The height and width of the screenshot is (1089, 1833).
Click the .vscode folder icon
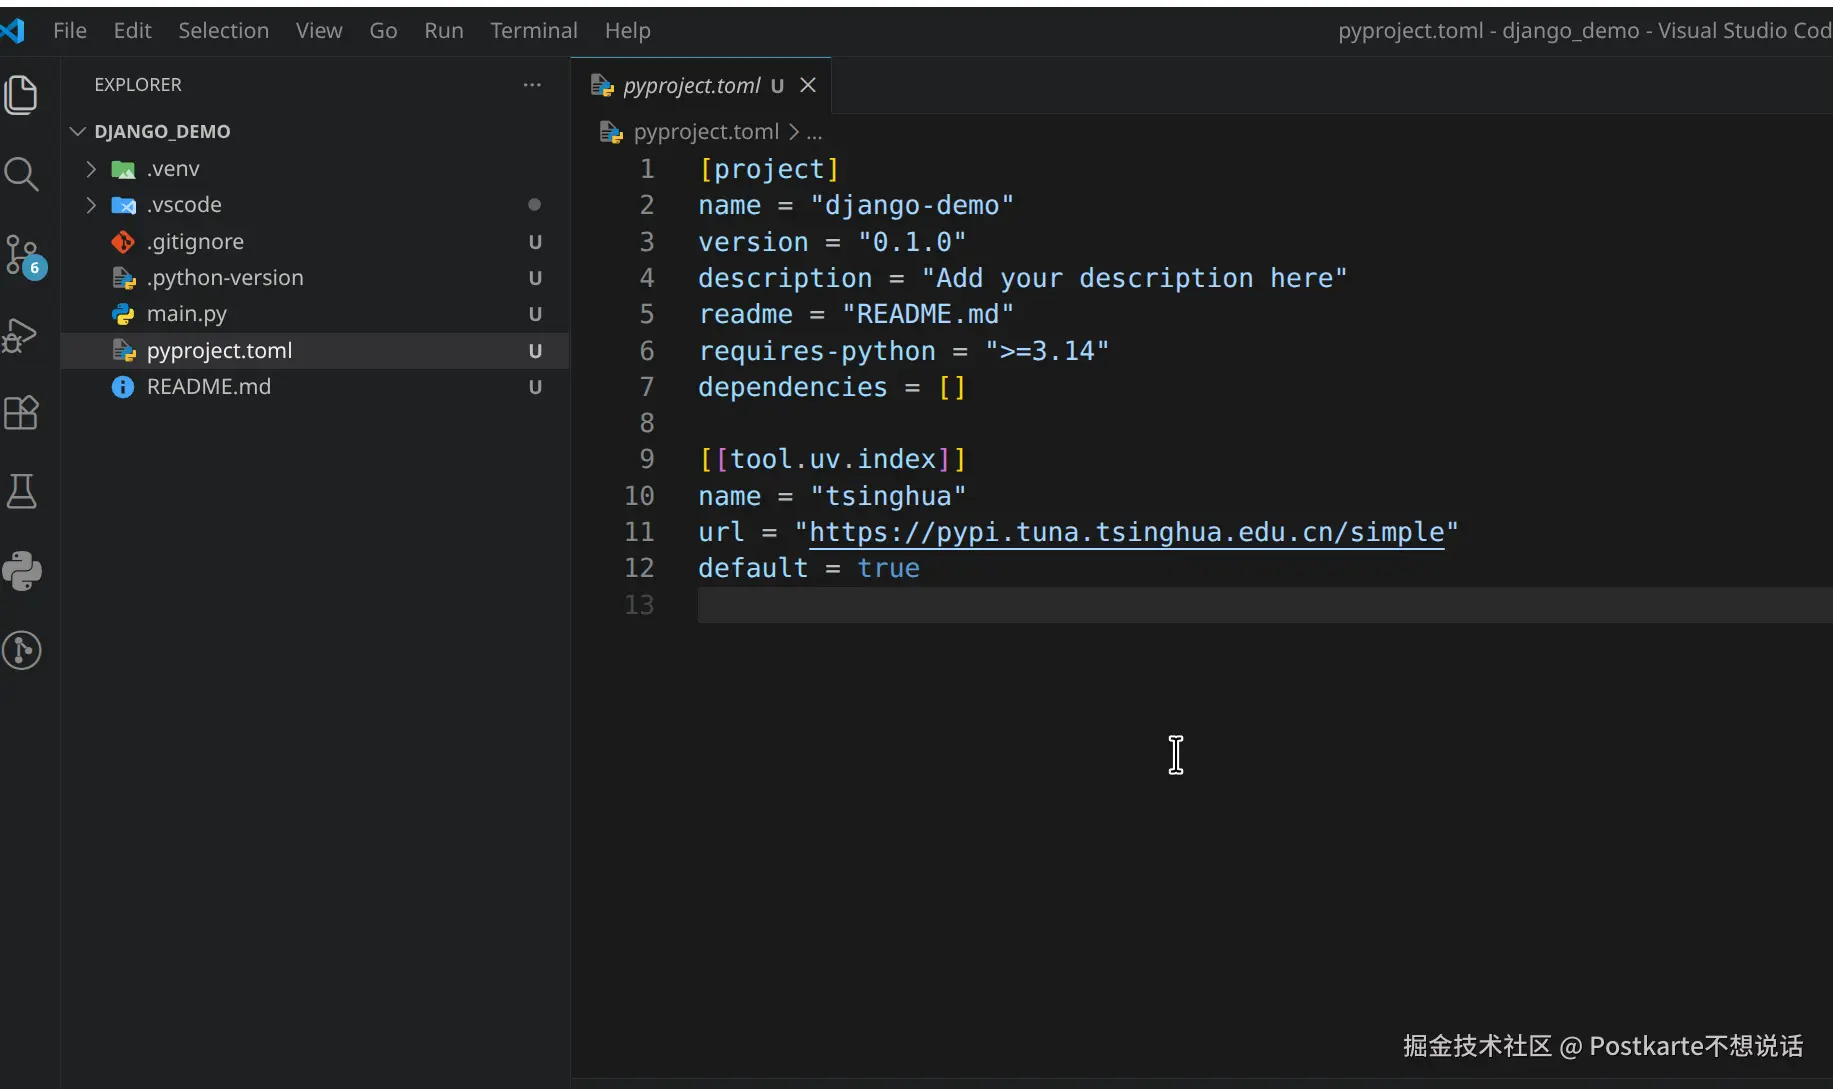[x=123, y=205]
